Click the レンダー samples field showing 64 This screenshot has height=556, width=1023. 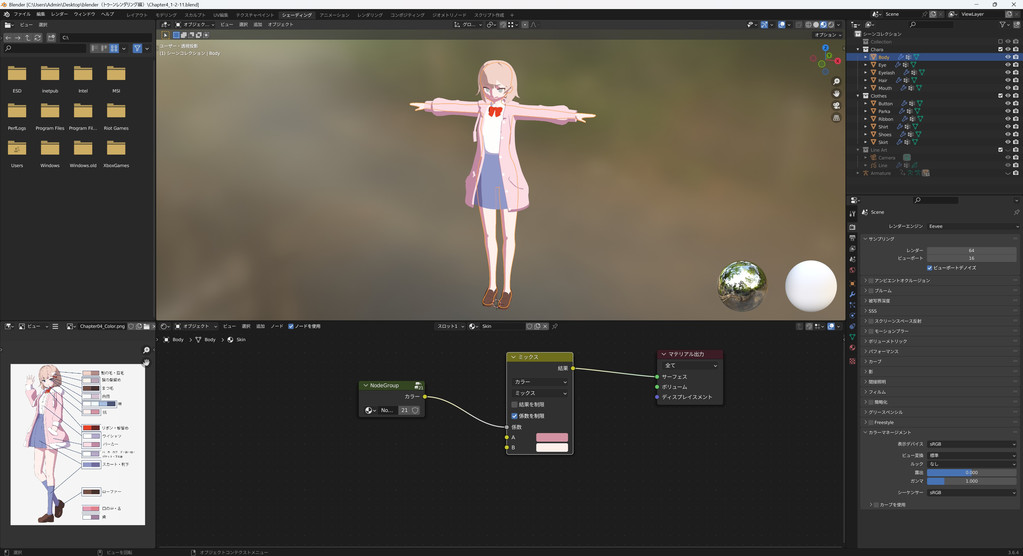(971, 250)
